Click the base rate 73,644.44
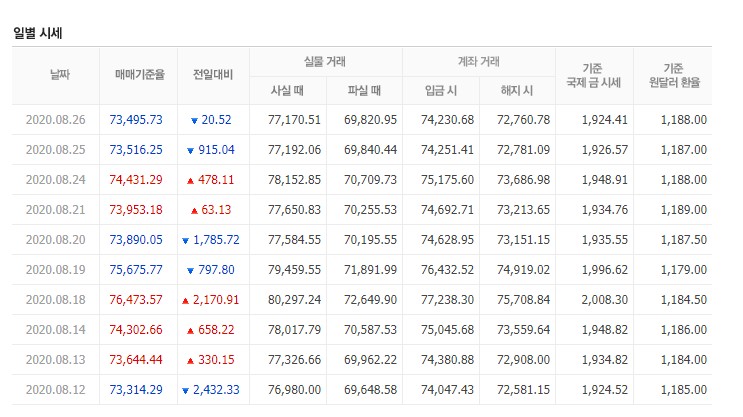 136,360
